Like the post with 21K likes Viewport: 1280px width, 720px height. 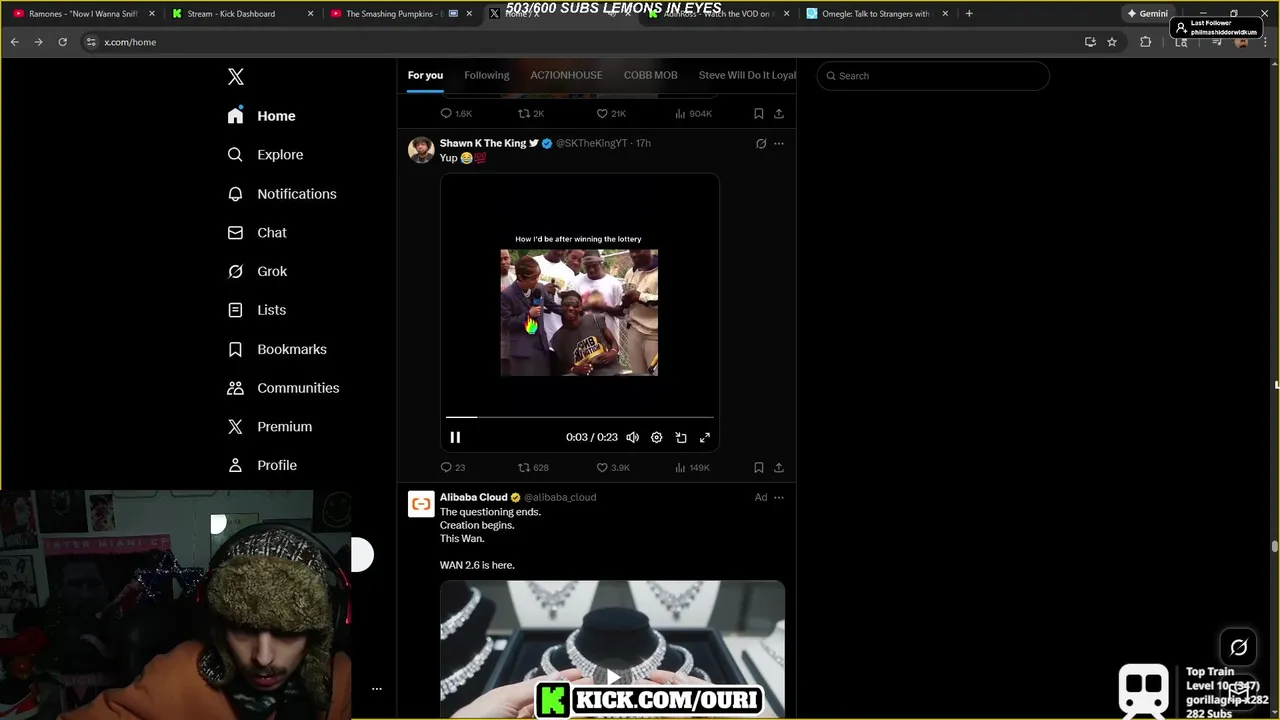(611, 114)
